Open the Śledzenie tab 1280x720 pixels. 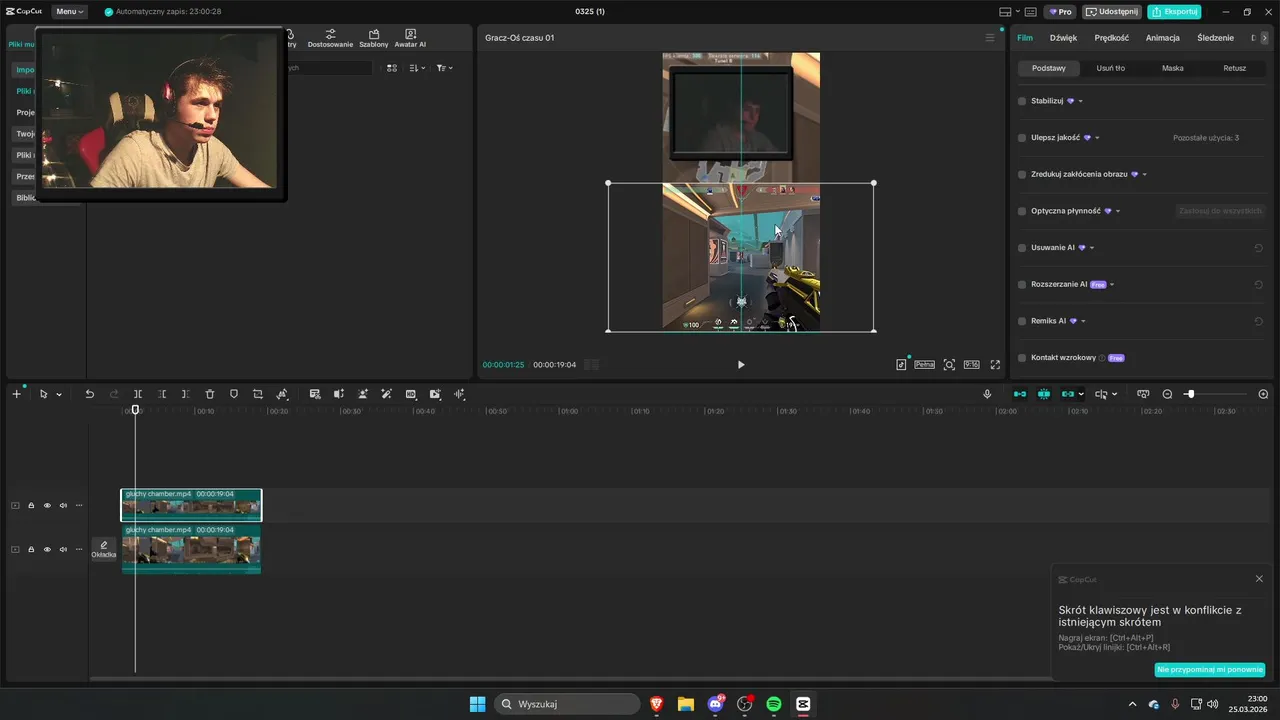[x=1216, y=38]
